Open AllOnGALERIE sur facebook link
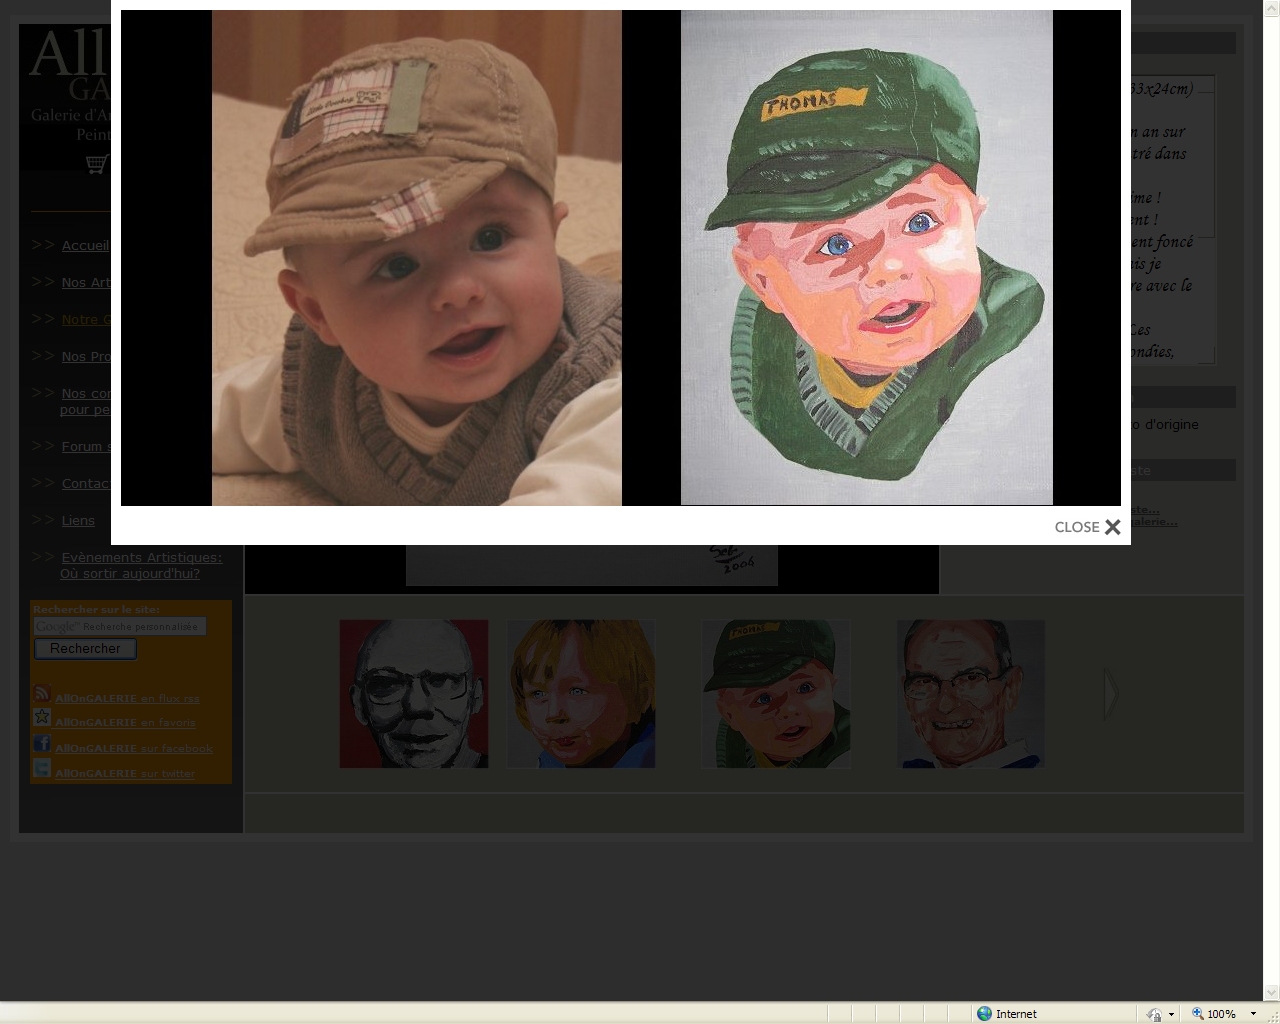 pyautogui.click(x=133, y=748)
